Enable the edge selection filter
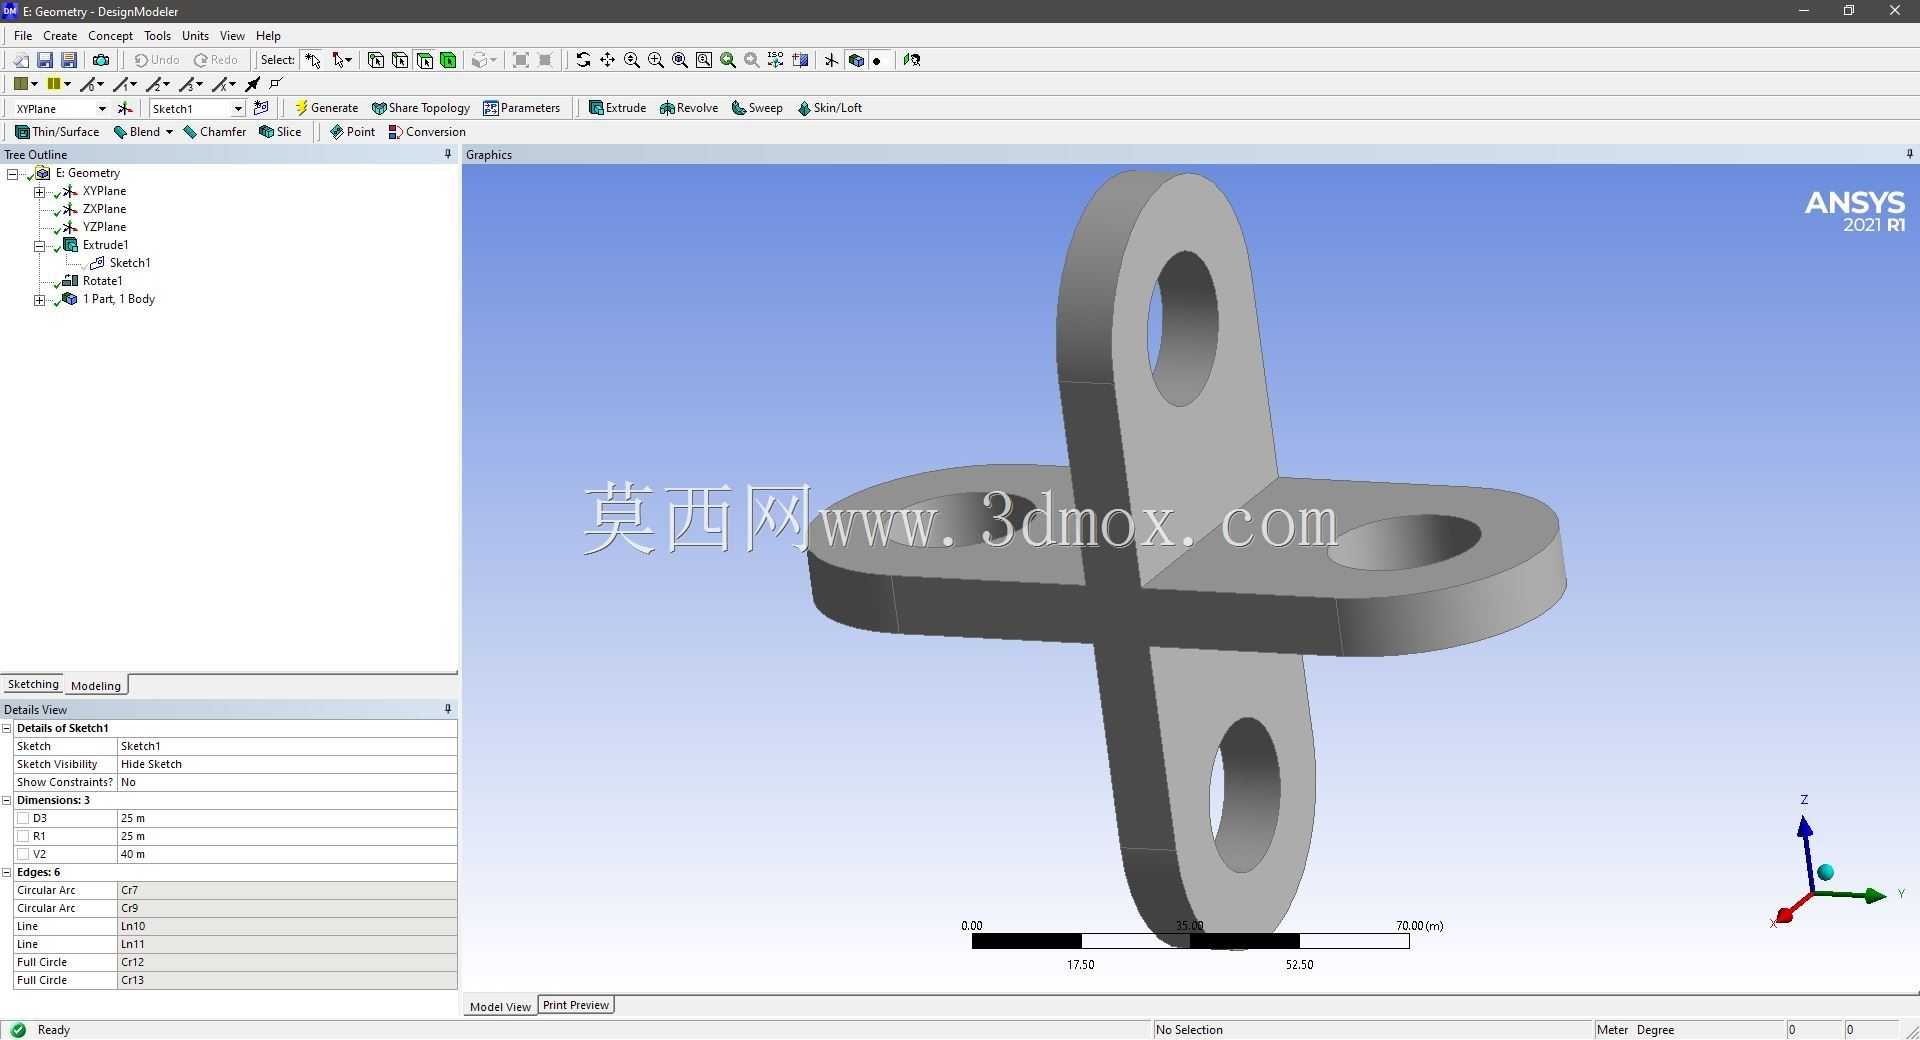Viewport: 1920px width, 1040px height. coord(400,60)
